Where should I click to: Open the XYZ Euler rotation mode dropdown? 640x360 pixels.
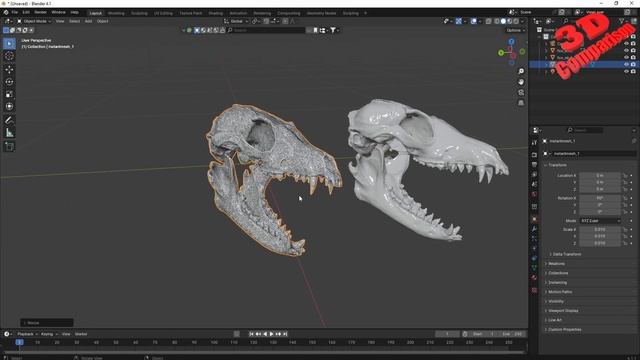600,220
